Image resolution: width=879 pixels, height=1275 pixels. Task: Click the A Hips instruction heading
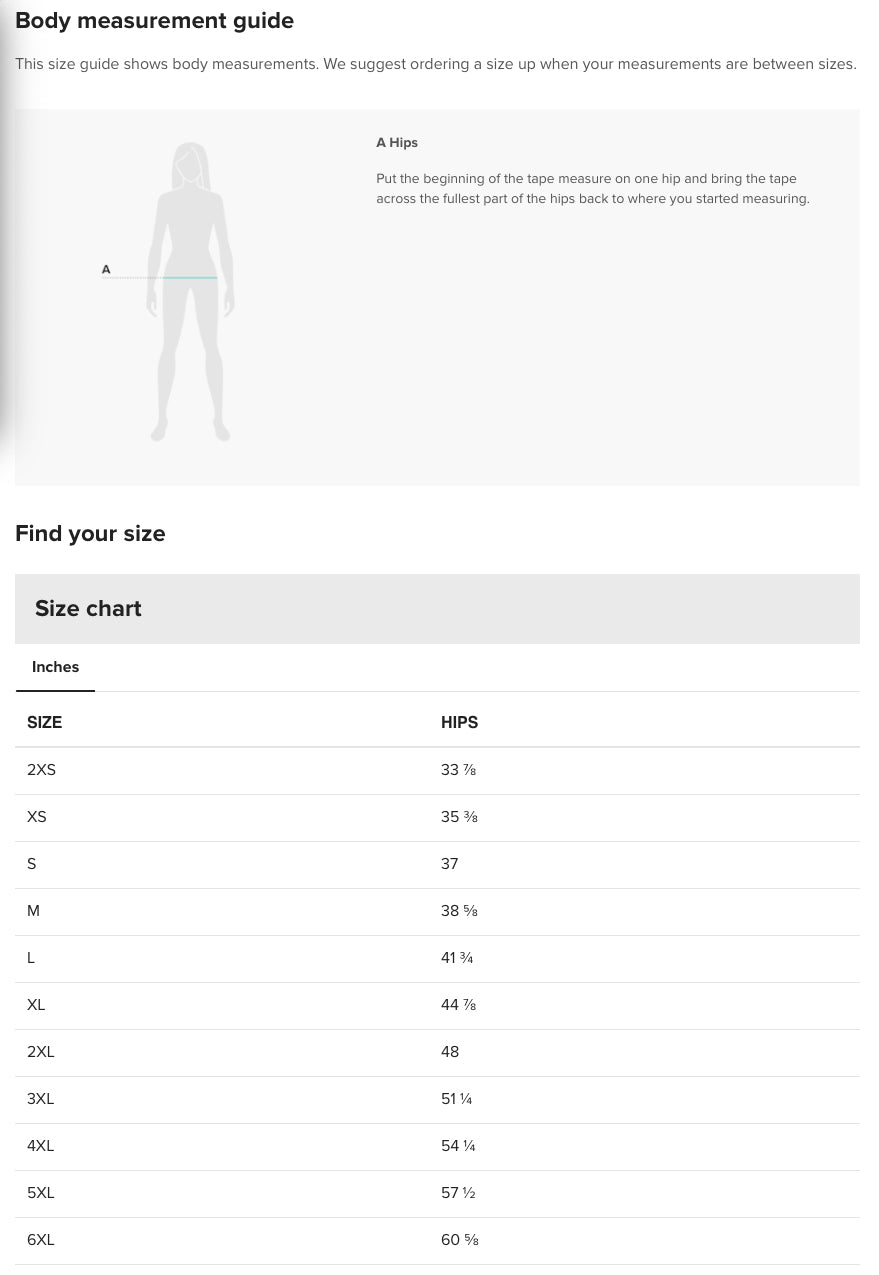(397, 143)
